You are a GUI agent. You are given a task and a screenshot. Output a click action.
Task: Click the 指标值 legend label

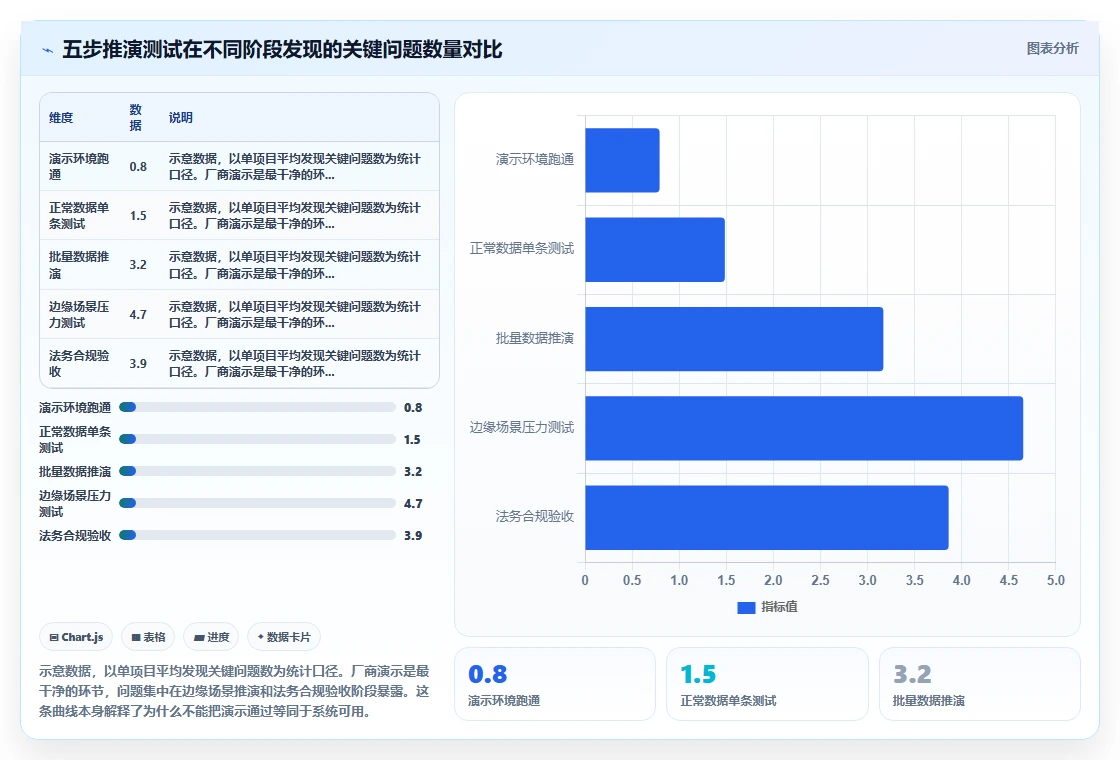point(779,607)
